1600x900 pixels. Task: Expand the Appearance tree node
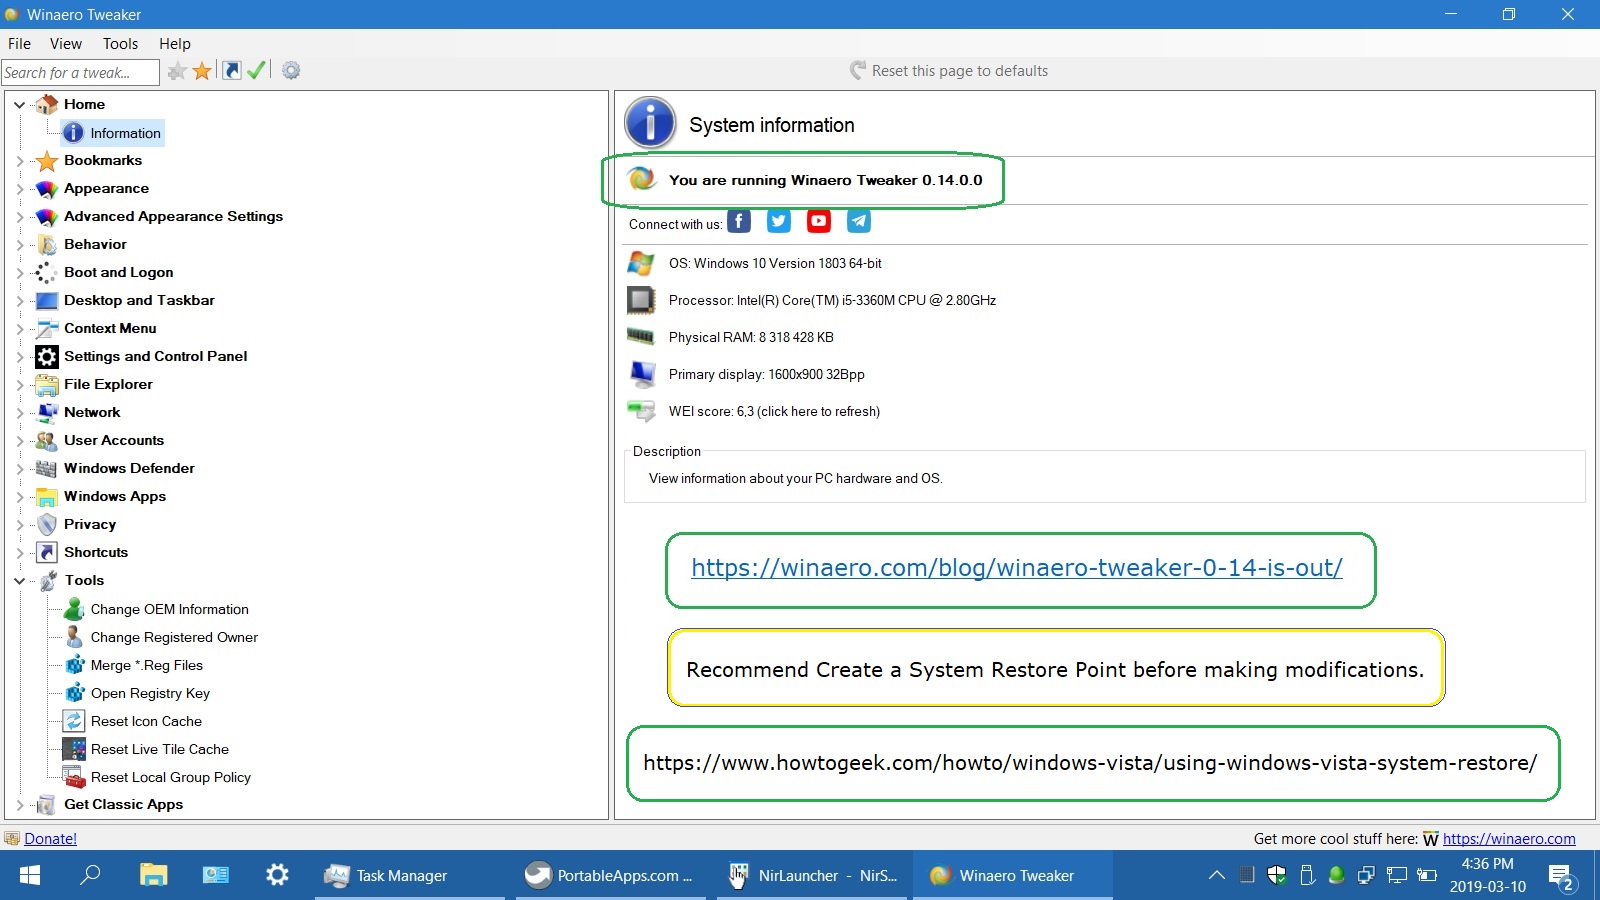tap(19, 188)
